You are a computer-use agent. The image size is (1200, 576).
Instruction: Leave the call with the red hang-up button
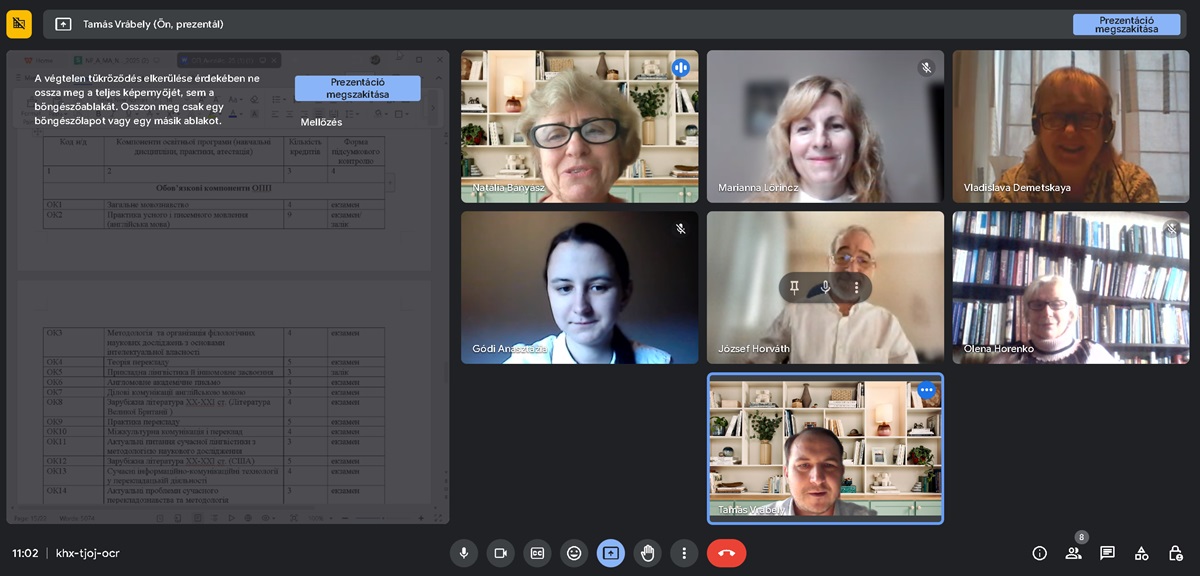point(726,553)
